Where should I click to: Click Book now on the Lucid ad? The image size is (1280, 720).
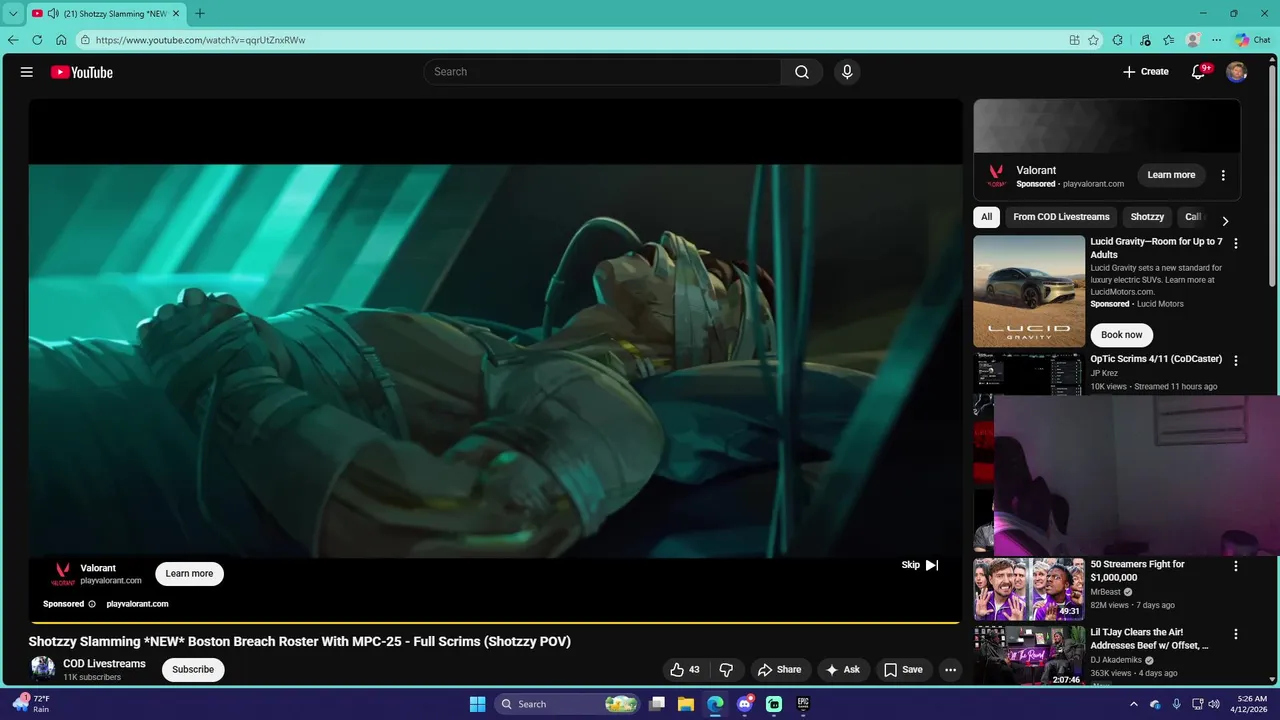pyautogui.click(x=1121, y=335)
